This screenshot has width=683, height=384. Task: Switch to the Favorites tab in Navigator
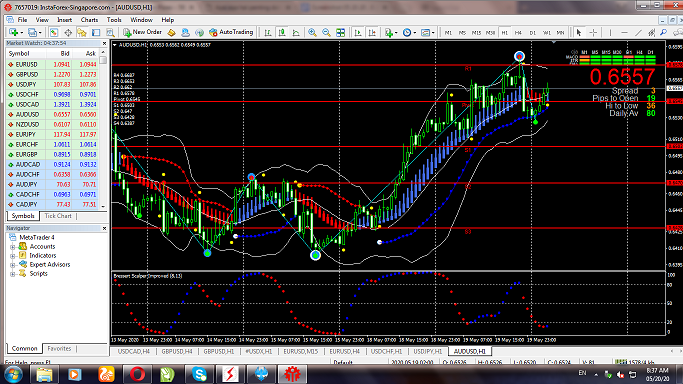click(x=59, y=348)
